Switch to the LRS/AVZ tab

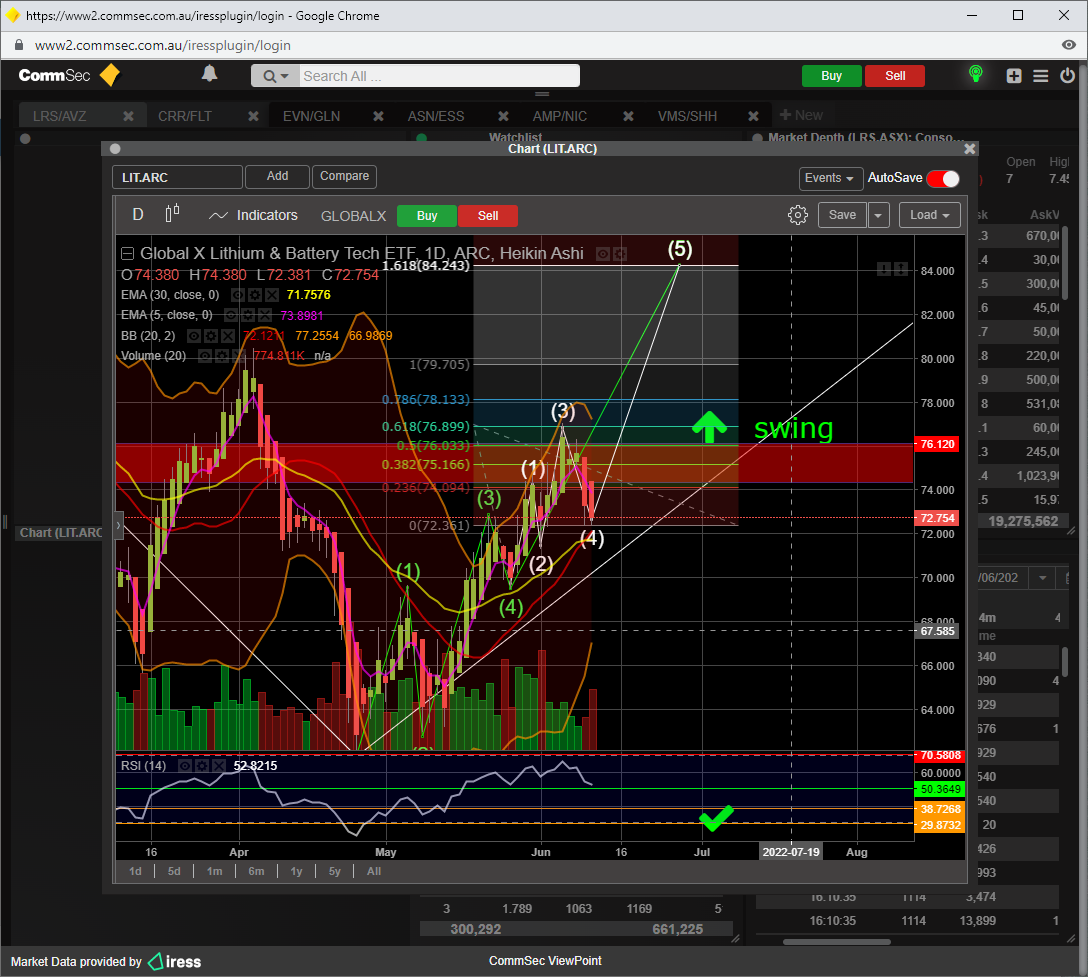pyautogui.click(x=60, y=116)
